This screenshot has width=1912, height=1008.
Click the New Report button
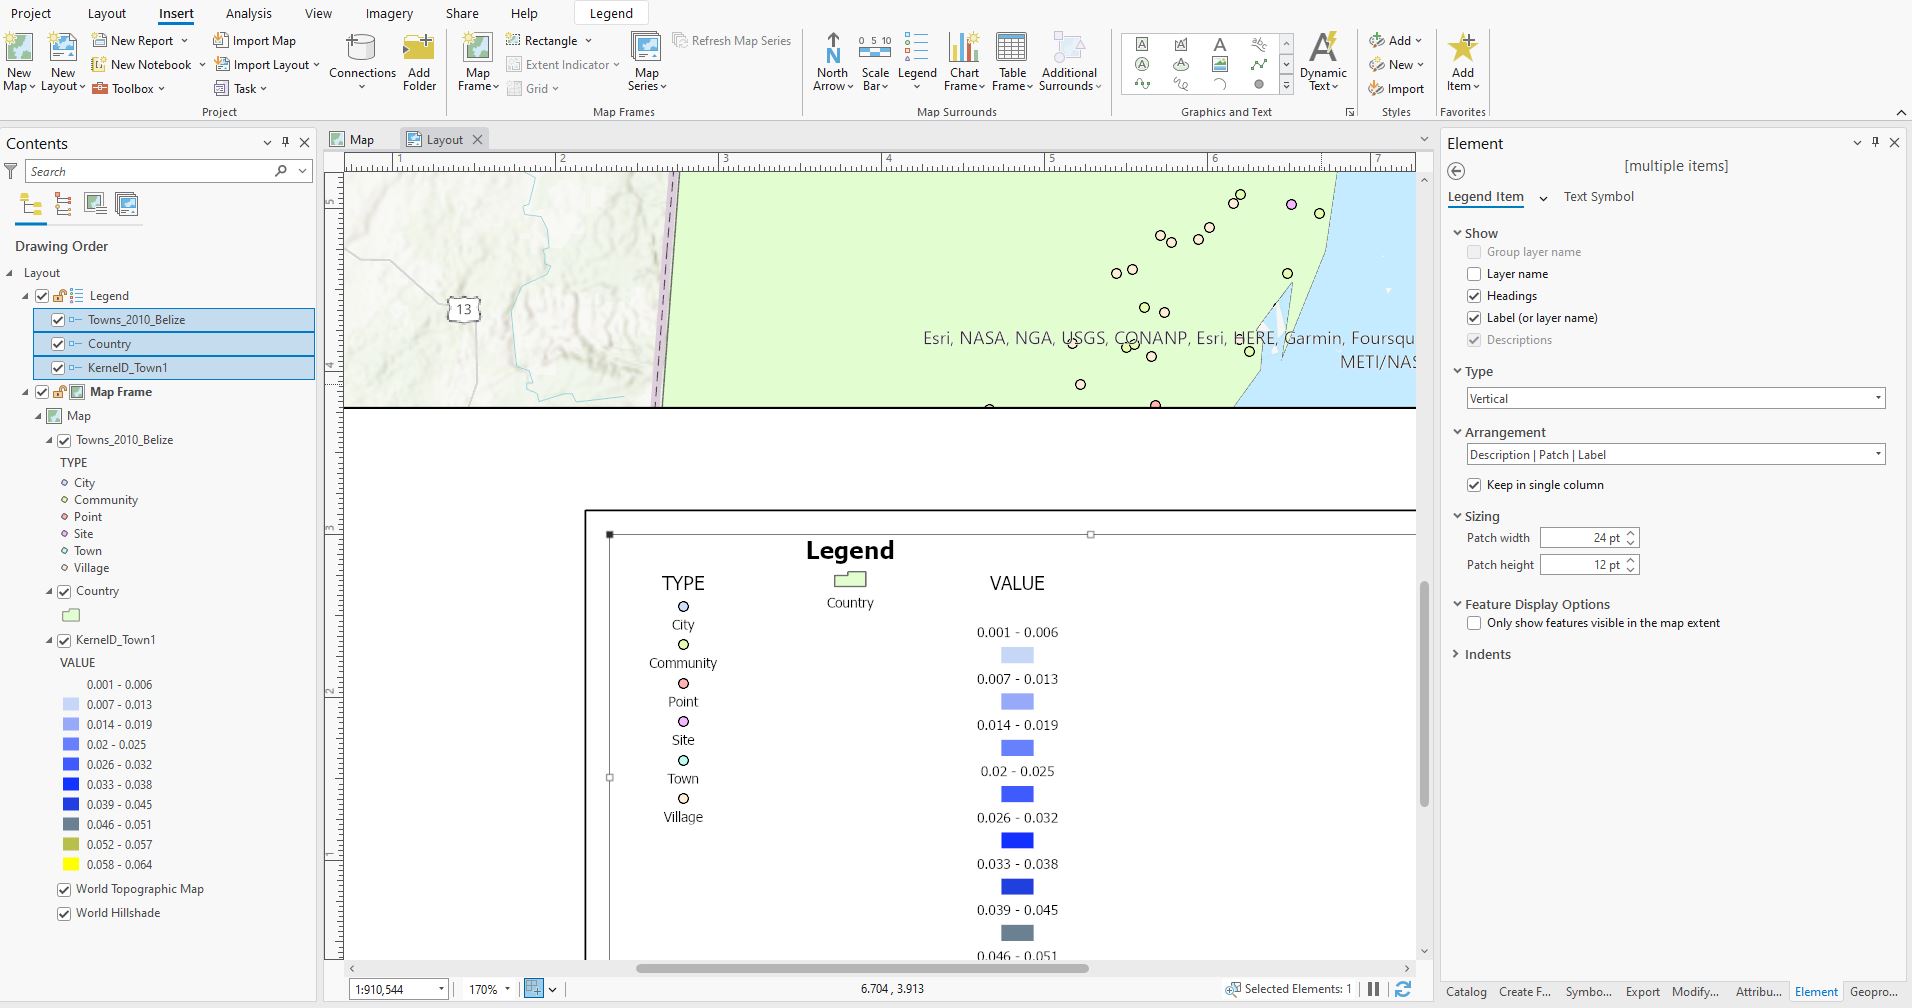(x=140, y=40)
